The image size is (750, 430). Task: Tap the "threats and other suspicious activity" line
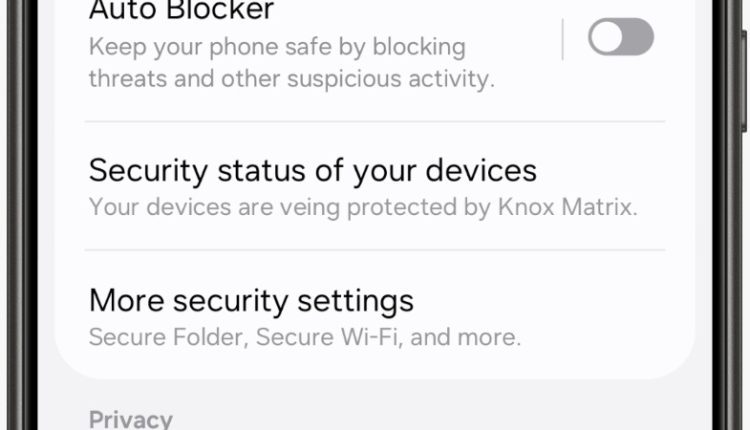click(x=291, y=79)
